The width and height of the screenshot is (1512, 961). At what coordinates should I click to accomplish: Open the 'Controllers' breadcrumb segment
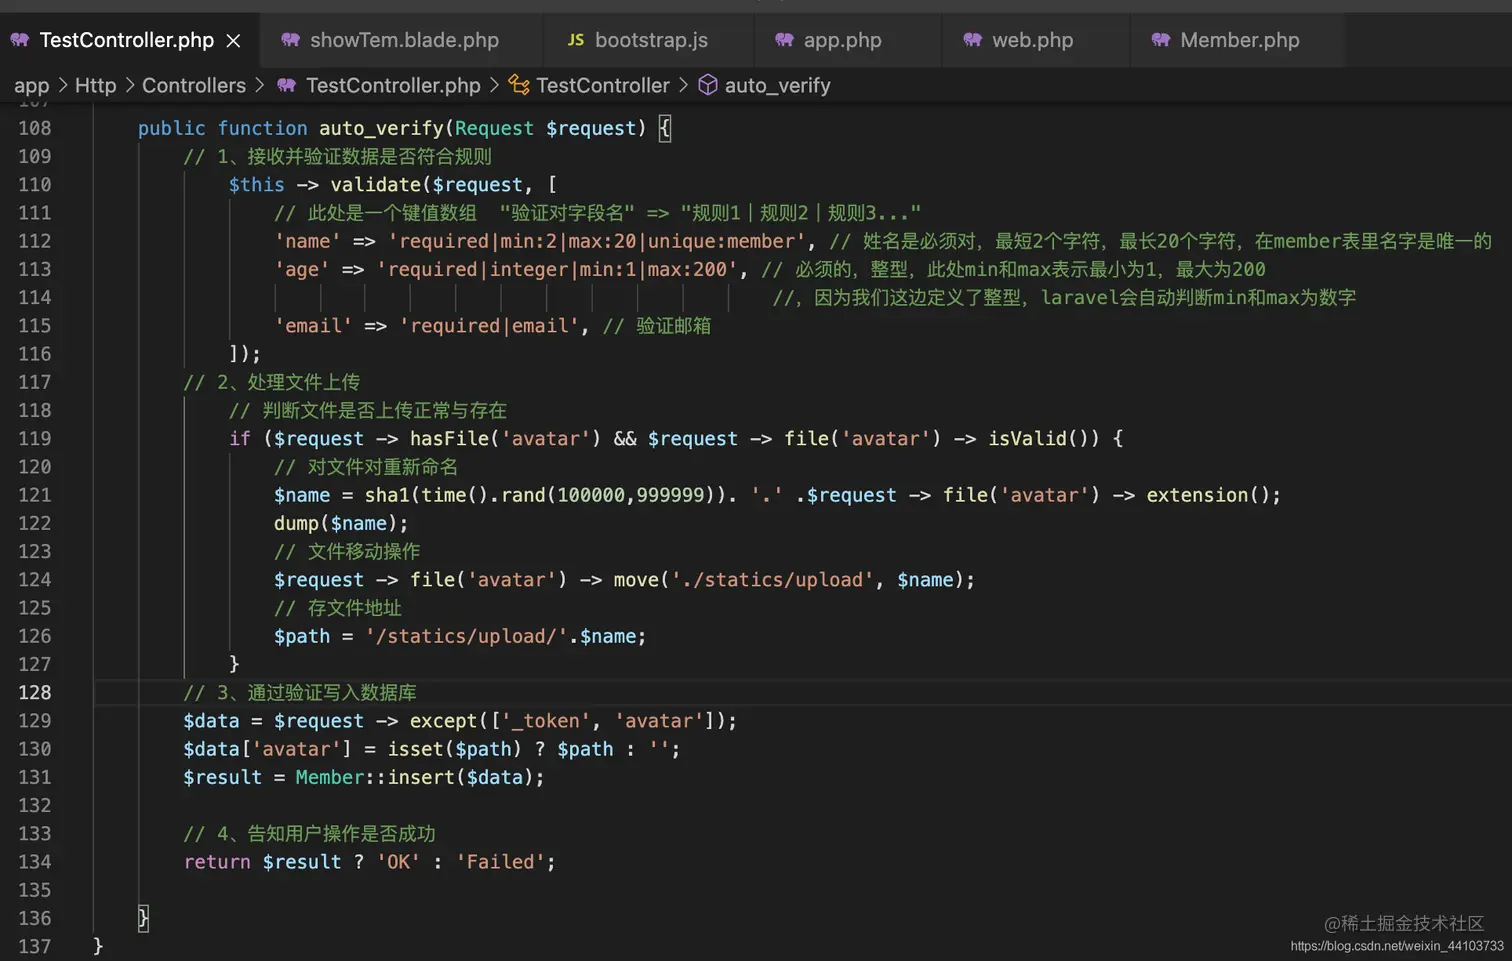(x=194, y=86)
